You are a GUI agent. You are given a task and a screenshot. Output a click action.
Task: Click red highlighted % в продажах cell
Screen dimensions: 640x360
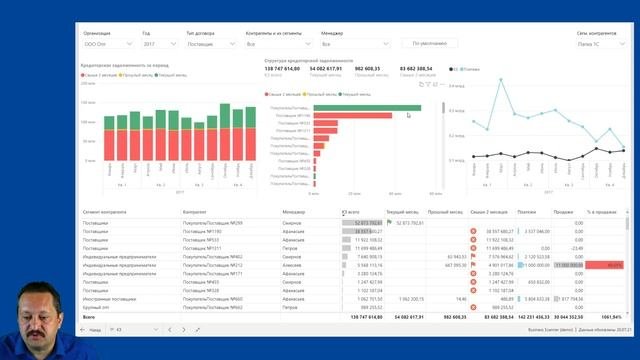pos(604,265)
